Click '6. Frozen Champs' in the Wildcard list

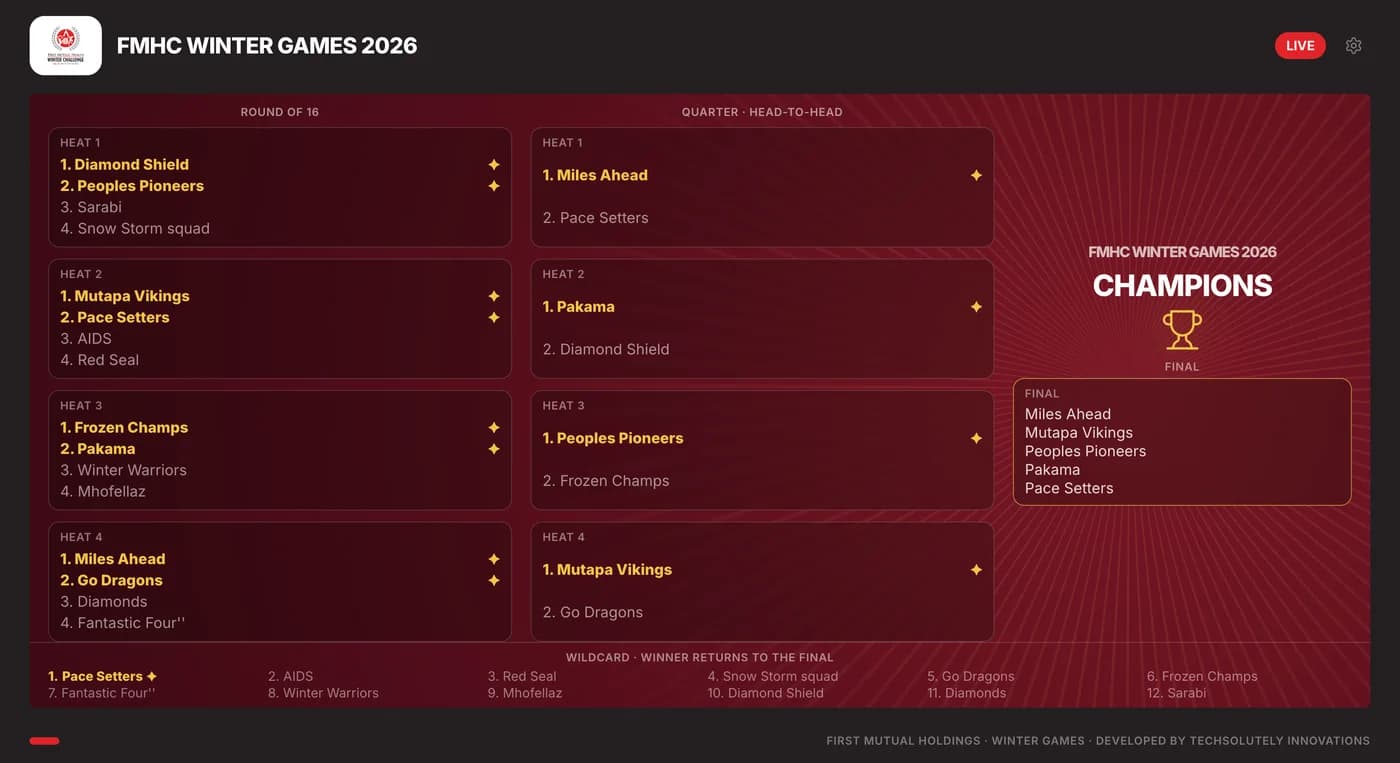(x=1202, y=676)
